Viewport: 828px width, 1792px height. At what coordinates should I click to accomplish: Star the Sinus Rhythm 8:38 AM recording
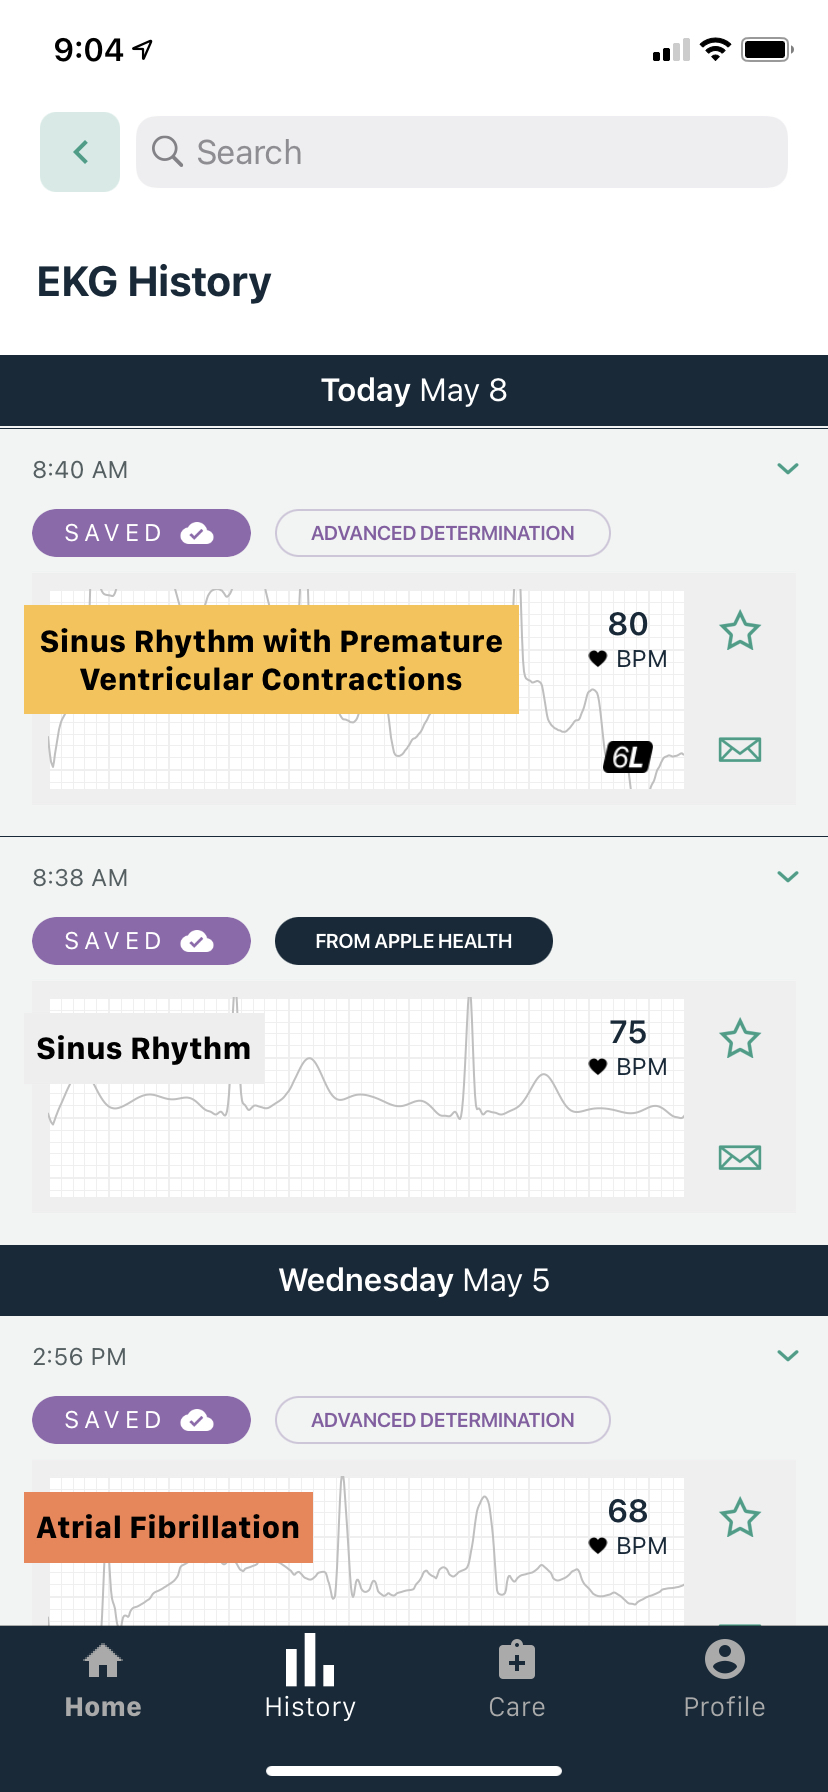pos(739,1039)
